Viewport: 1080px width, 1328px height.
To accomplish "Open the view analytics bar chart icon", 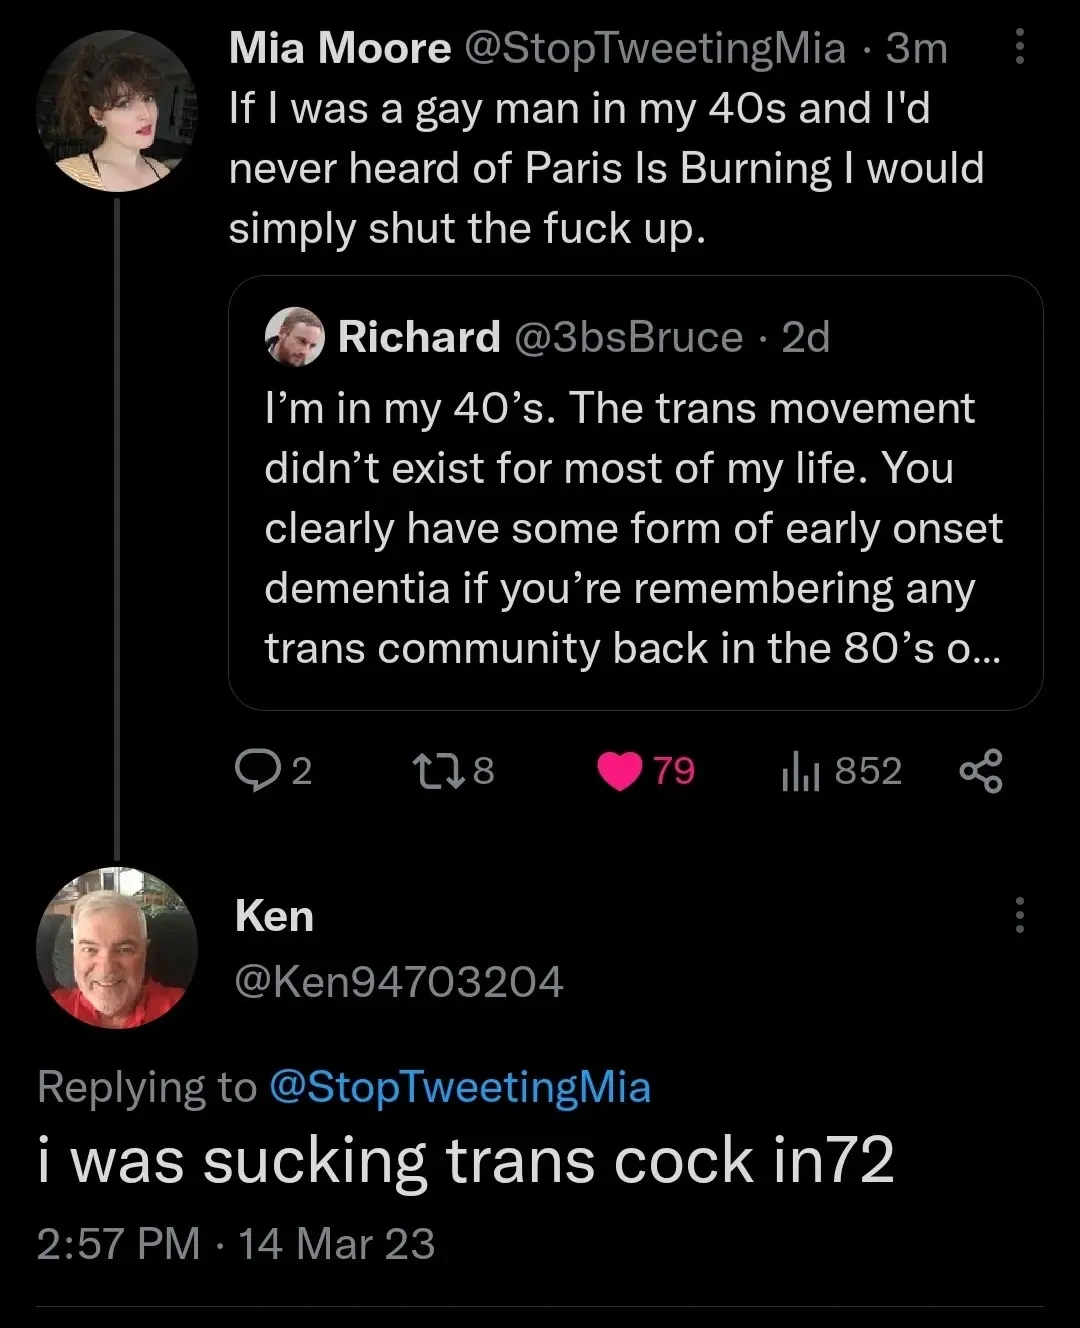I will [x=800, y=772].
